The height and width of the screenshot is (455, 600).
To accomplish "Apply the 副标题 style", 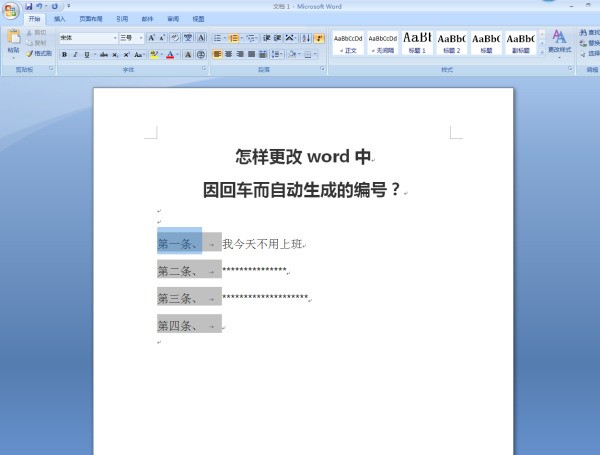I will 521,43.
